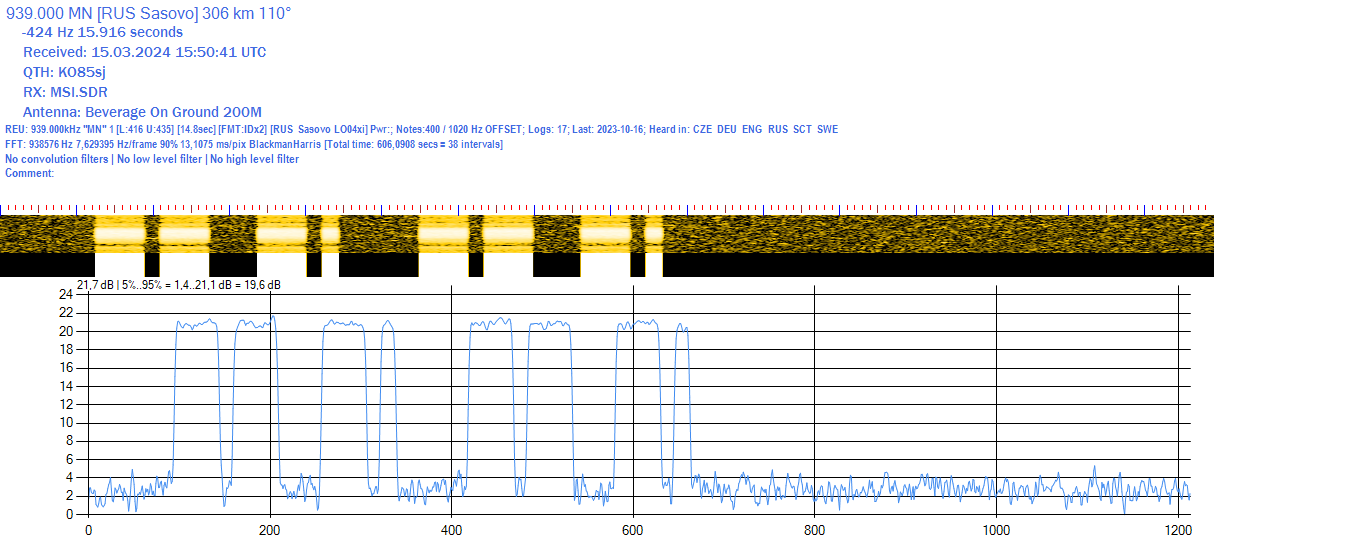Click the y-axis label "18"
The width and height of the screenshot is (1366, 546).
pyautogui.click(x=67, y=350)
